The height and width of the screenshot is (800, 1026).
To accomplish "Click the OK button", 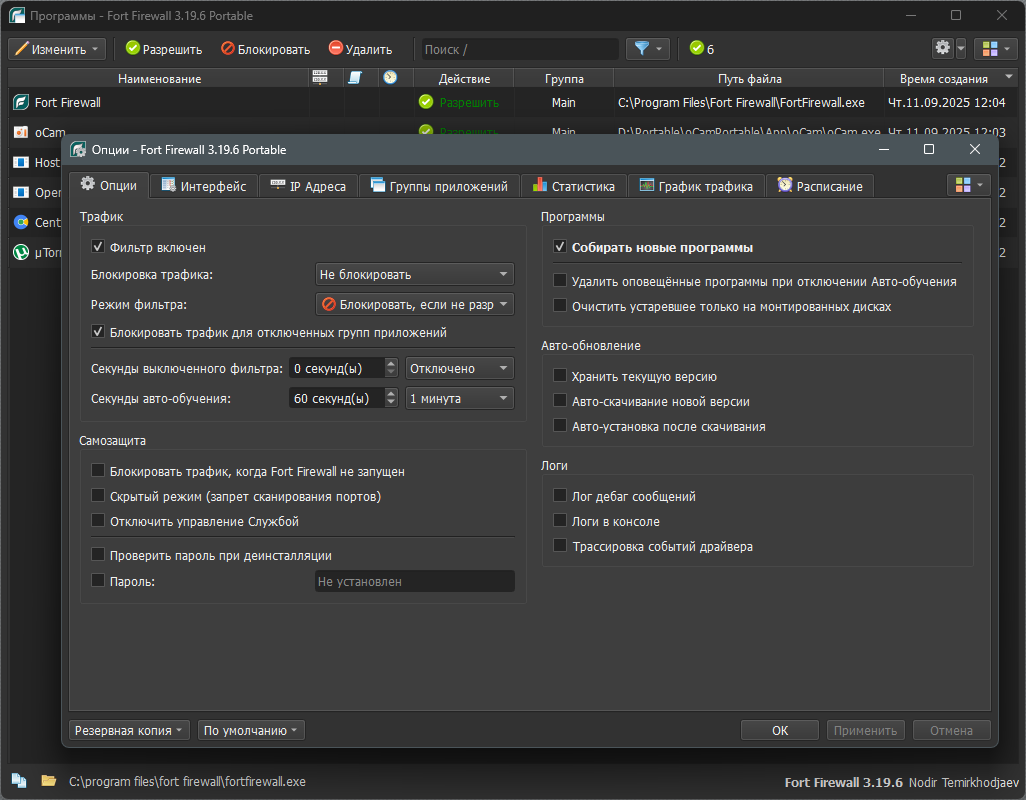I will point(779,730).
